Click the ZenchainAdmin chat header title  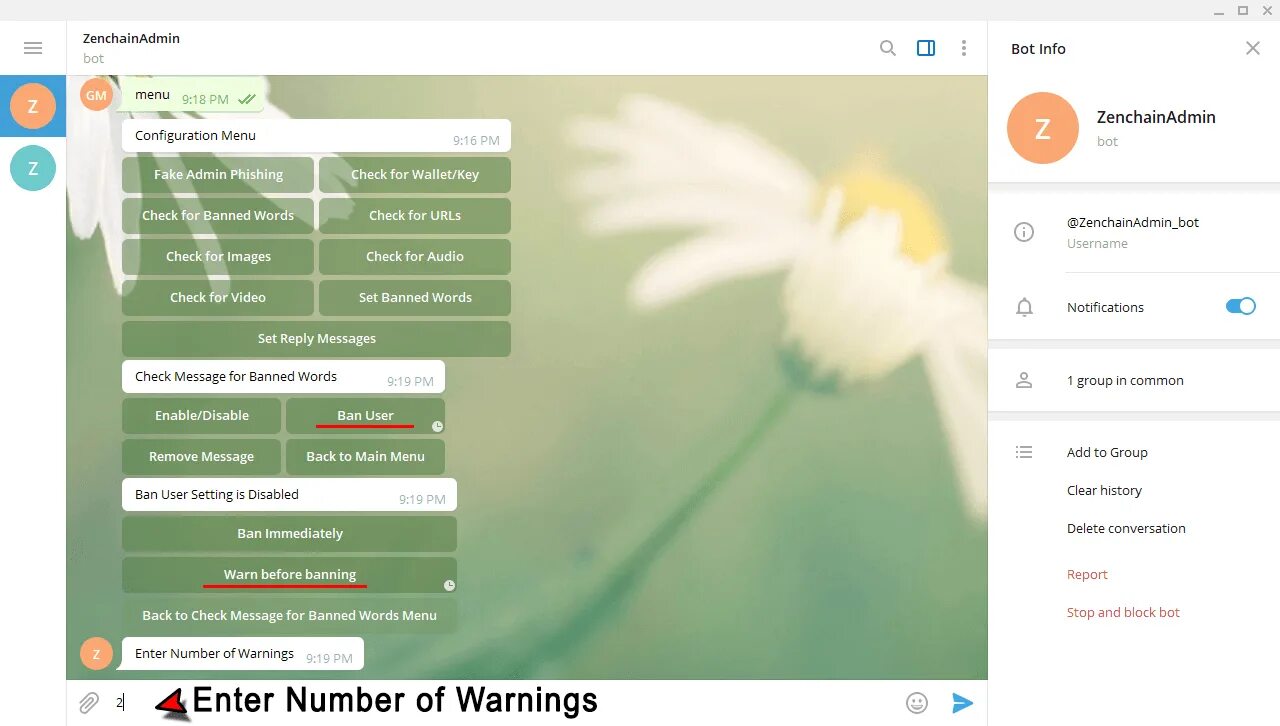point(131,38)
